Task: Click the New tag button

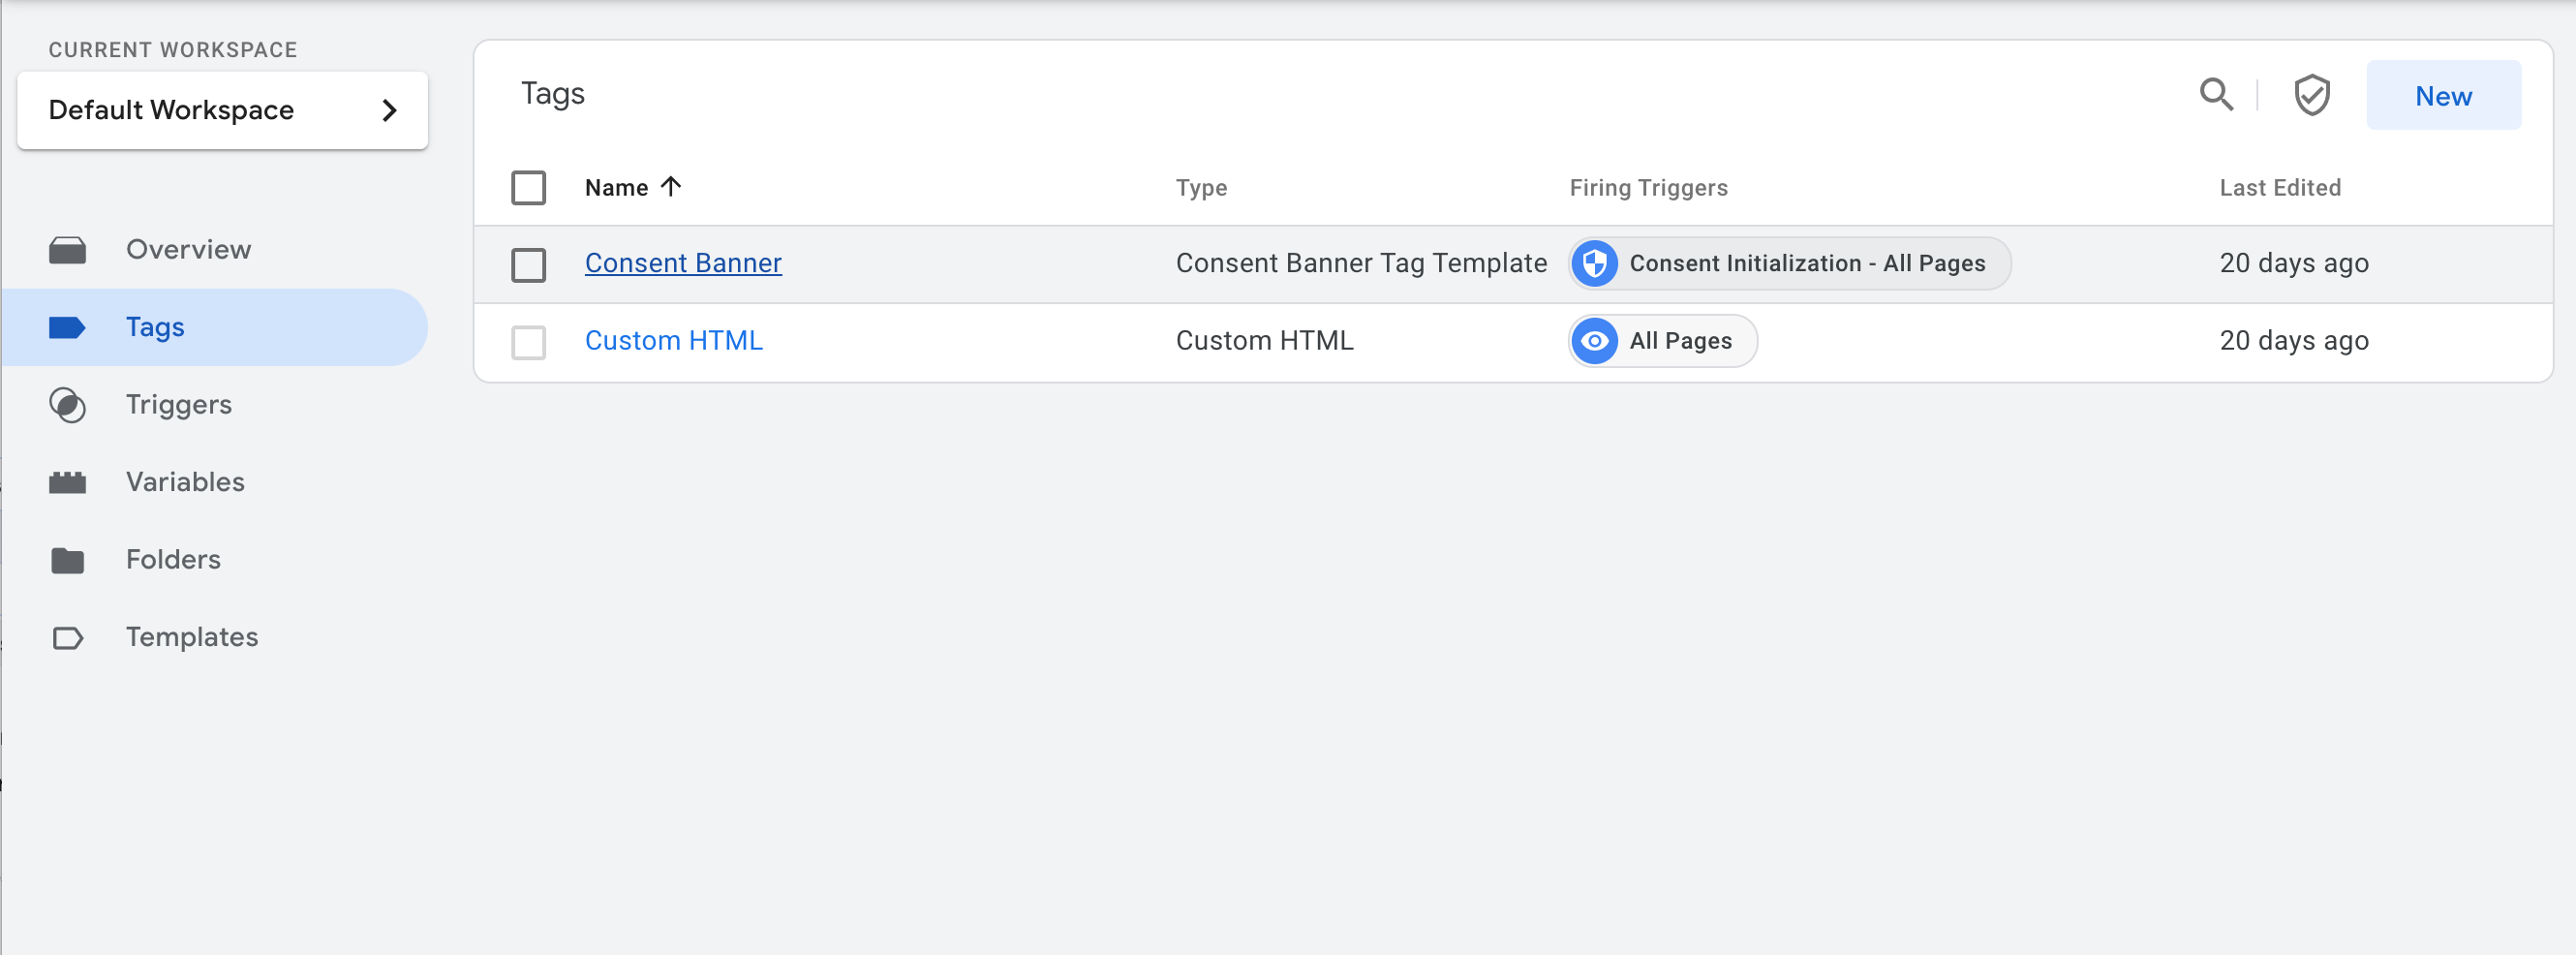Action: [2442, 95]
